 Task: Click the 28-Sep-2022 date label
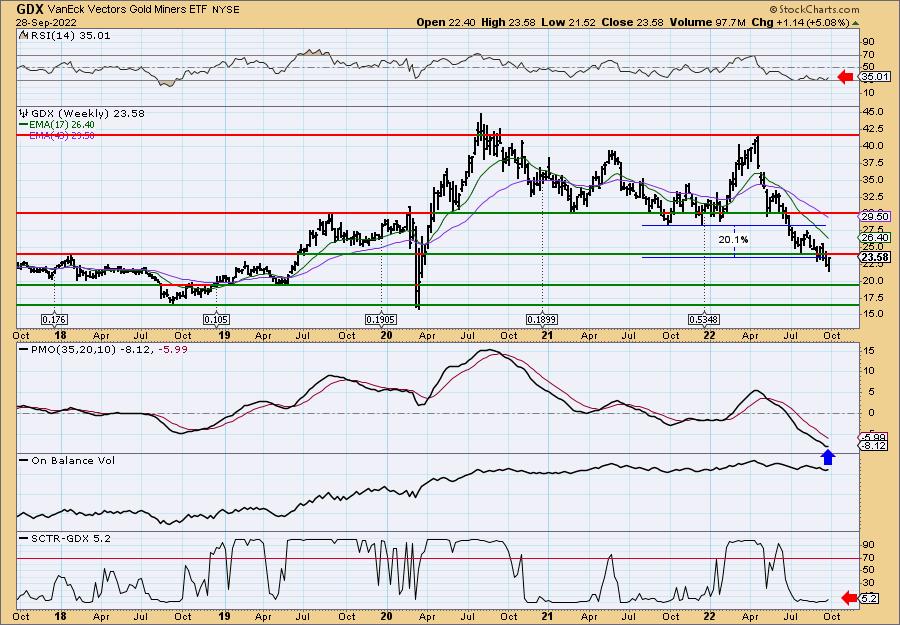pyautogui.click(x=45, y=22)
